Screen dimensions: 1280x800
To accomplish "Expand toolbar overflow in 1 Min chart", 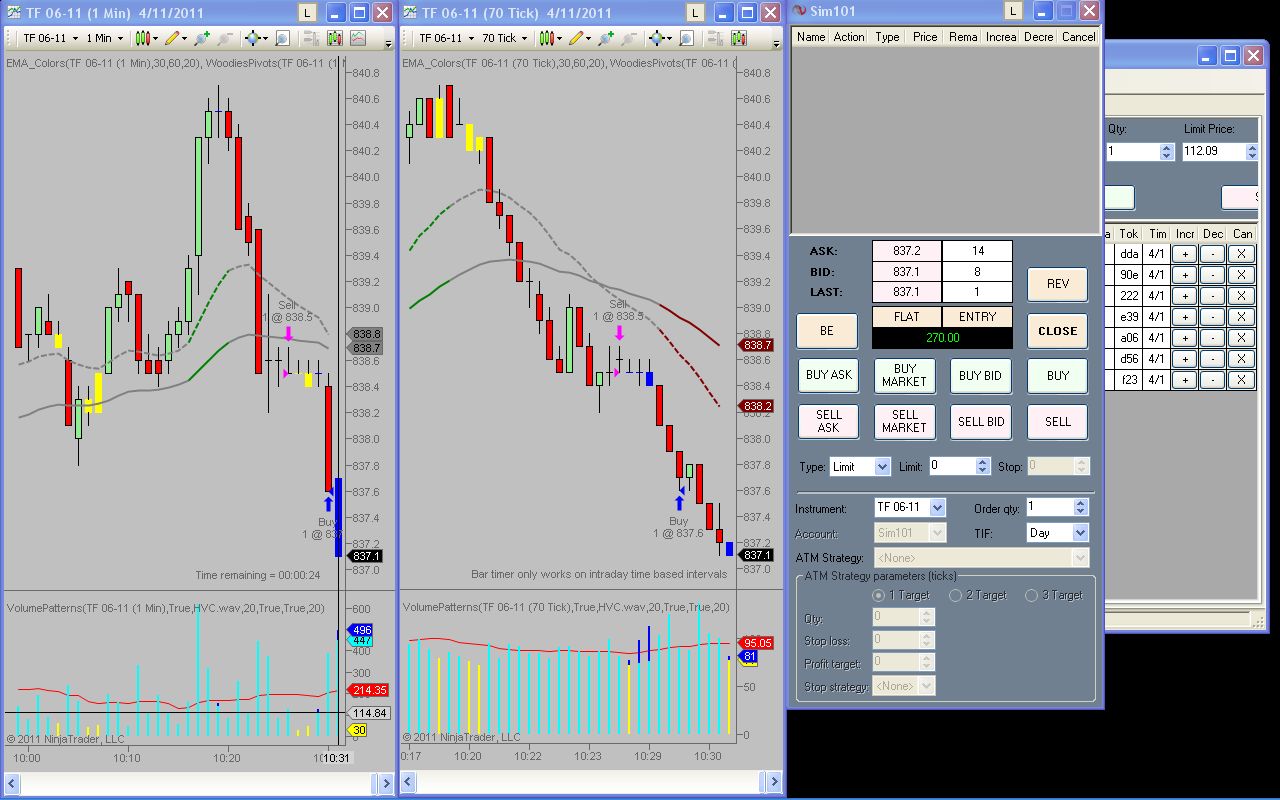I will point(388,42).
